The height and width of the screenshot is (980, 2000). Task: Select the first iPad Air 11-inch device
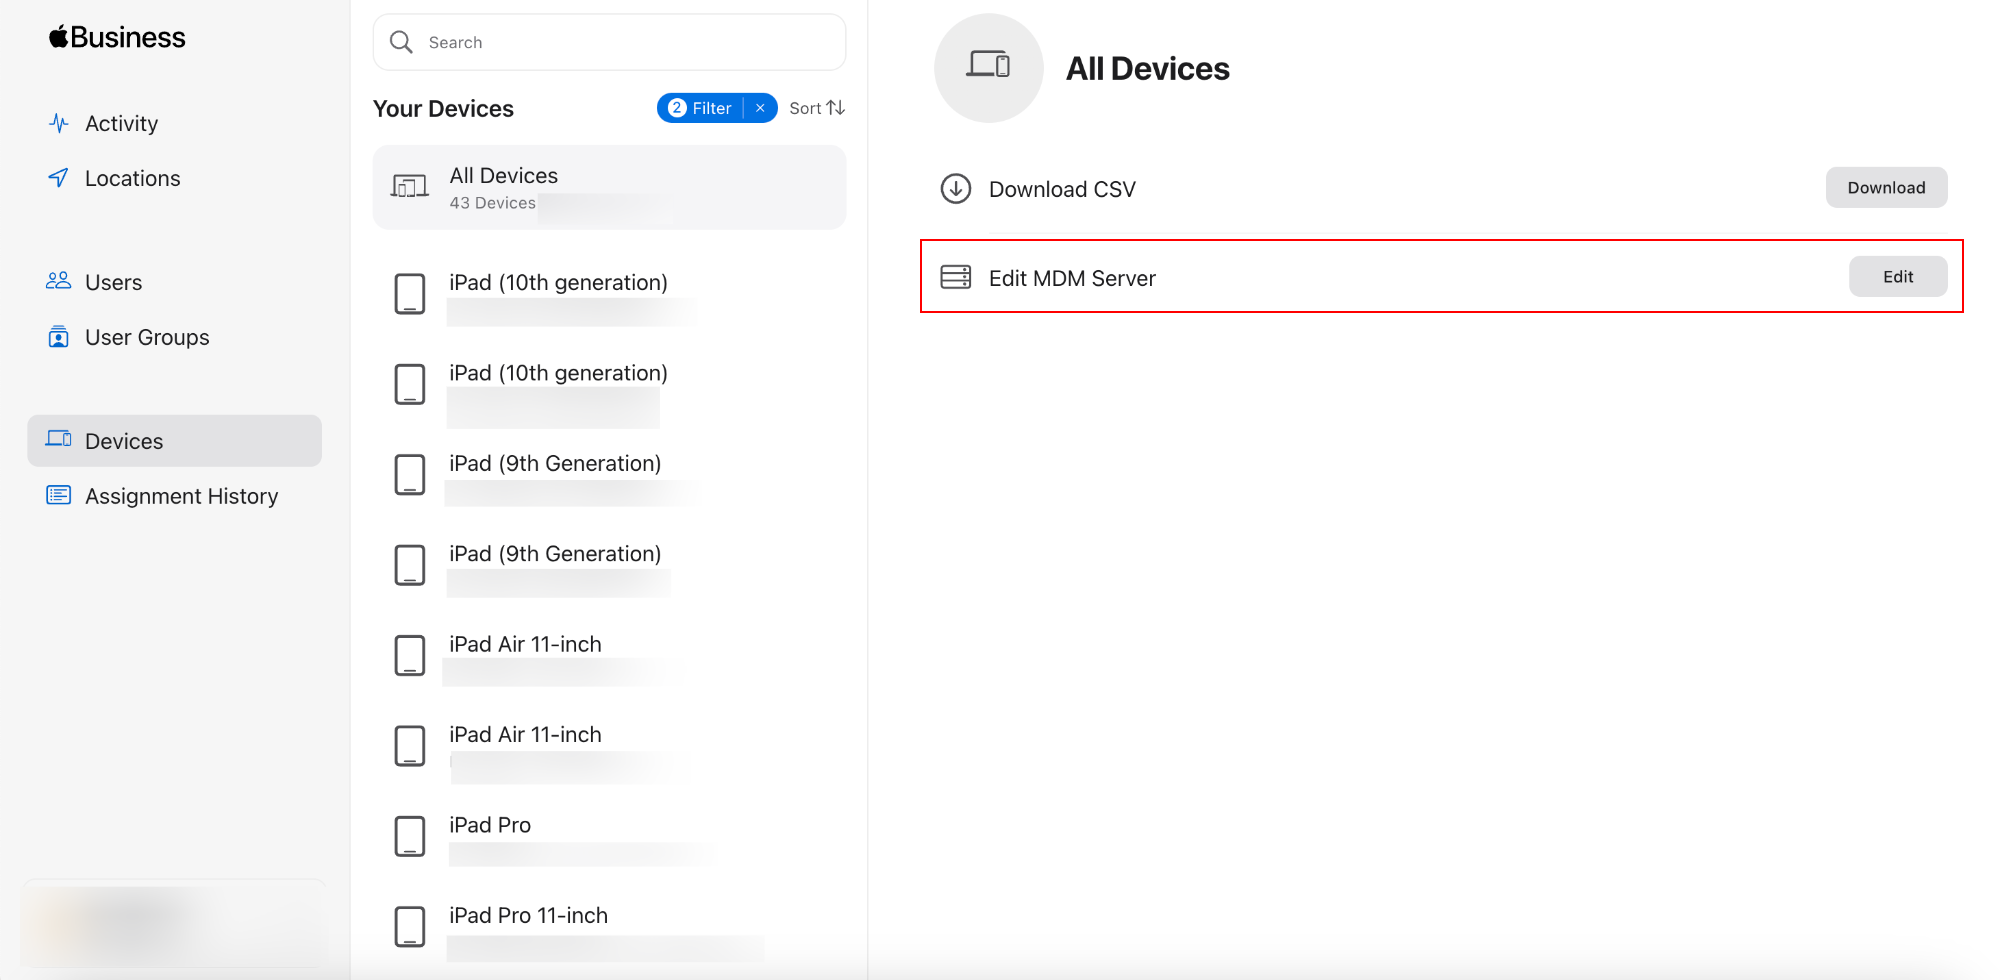tap(525, 645)
